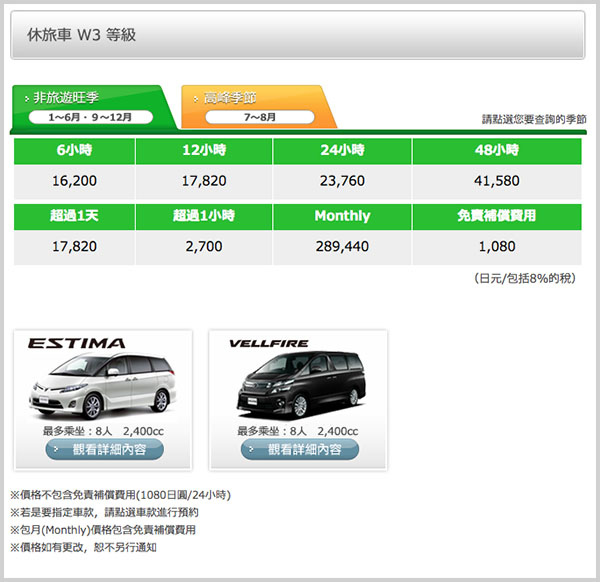
Task: Click the (日元/包括8%的稅) tax note
Action: coord(525,278)
